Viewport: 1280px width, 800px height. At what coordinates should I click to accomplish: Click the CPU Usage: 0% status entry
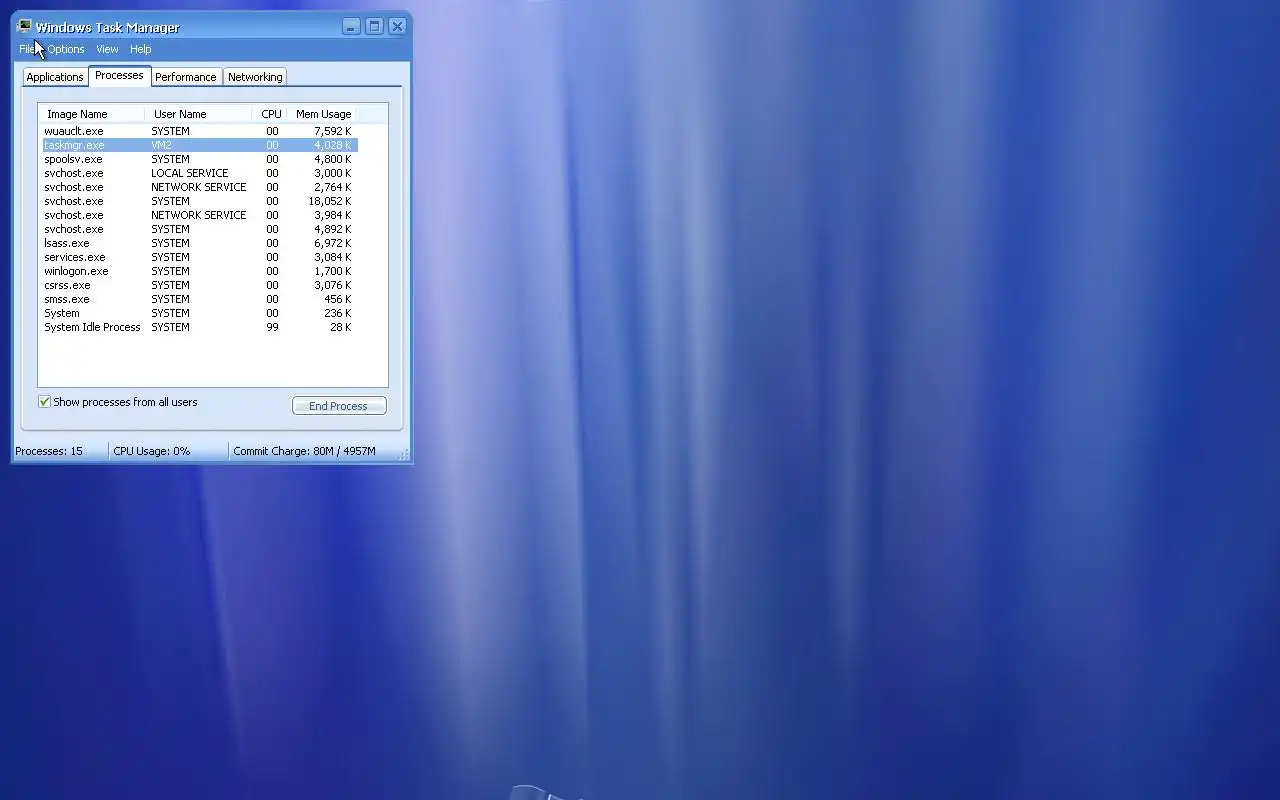click(168, 451)
